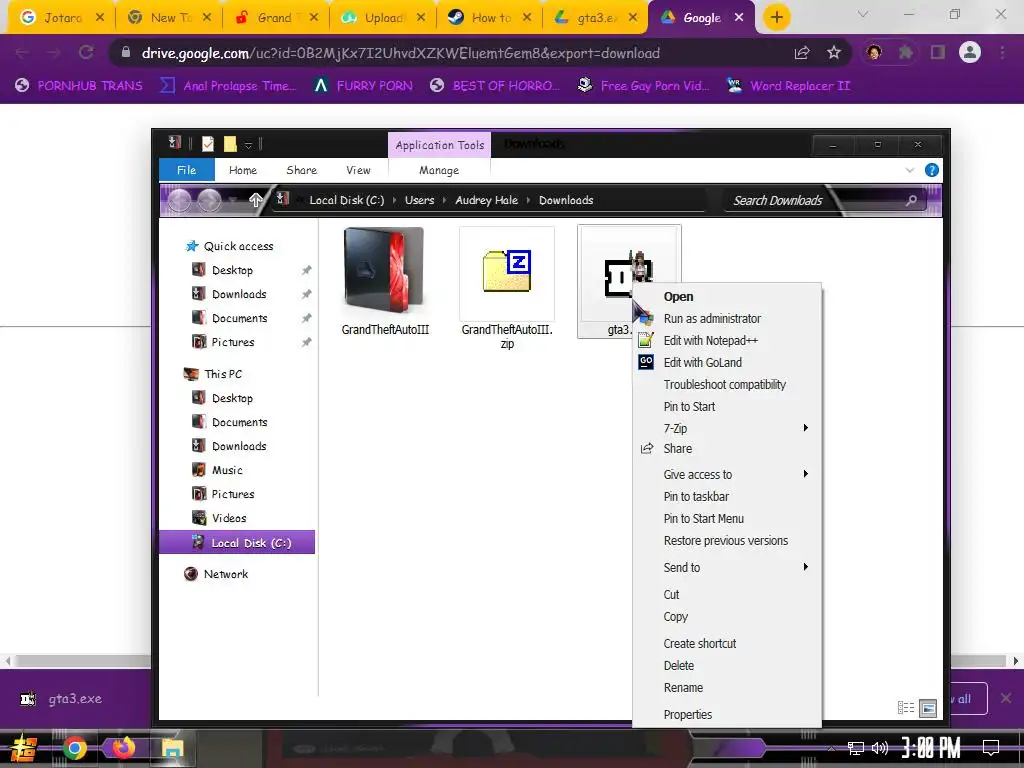Click the Properties quick access toolbar icon
The height and width of the screenshot is (768, 1024).
point(208,144)
